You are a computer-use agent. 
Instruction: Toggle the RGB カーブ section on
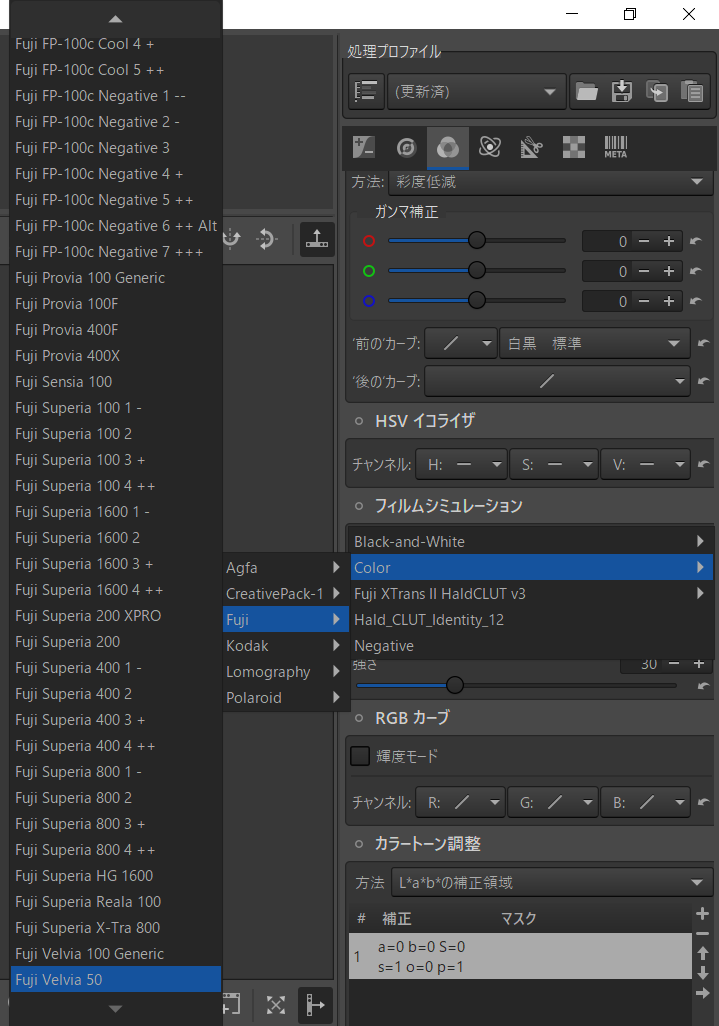coord(359,718)
